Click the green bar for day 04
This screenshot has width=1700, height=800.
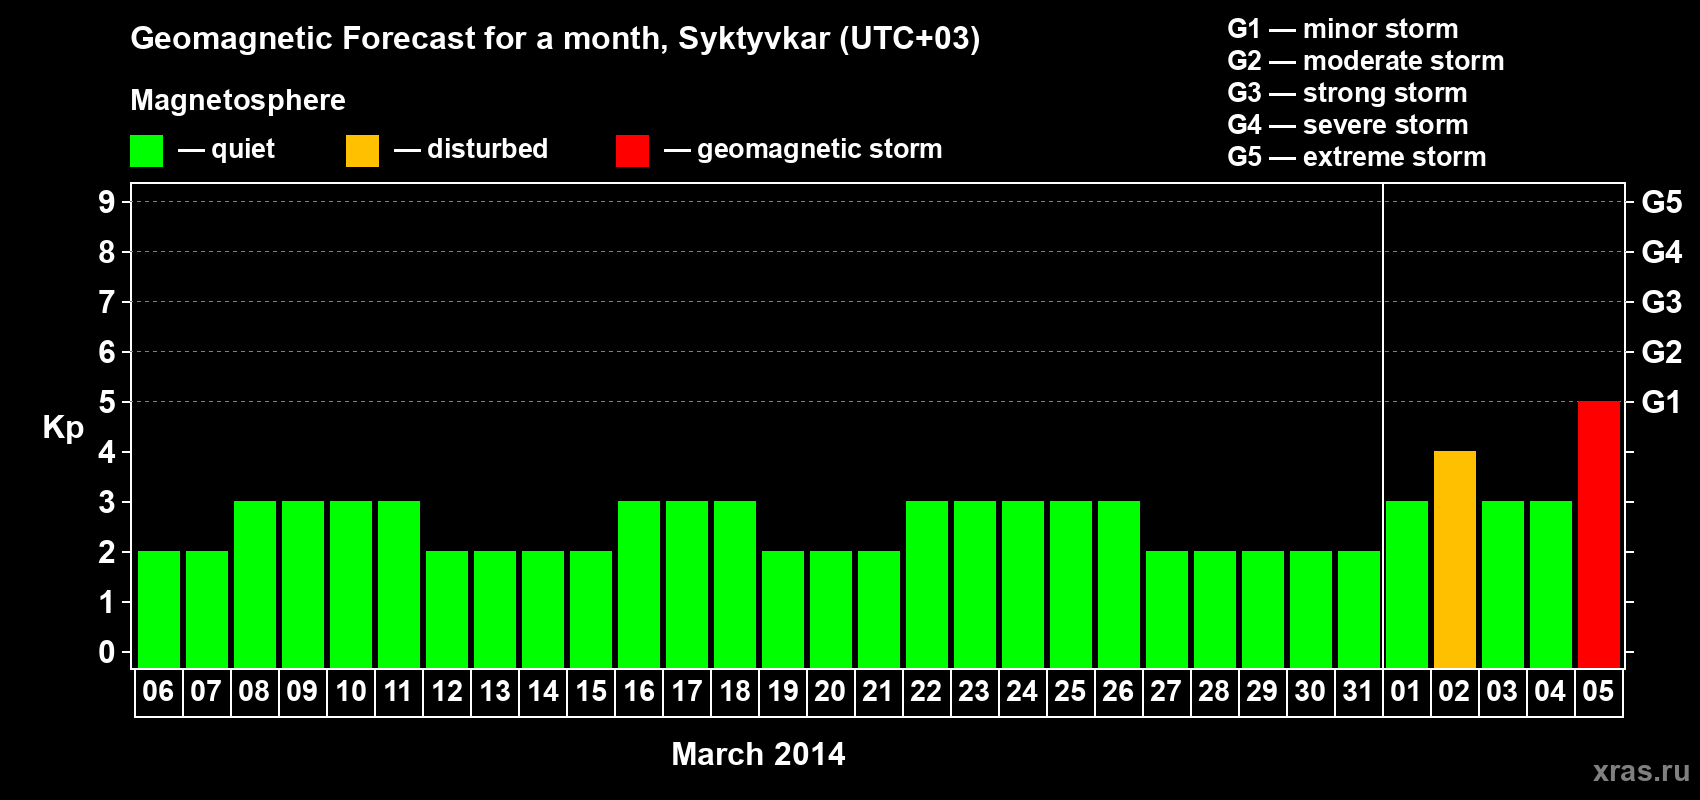pos(1551,584)
